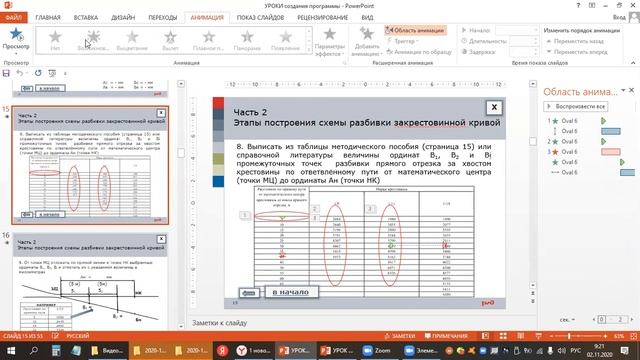Click 'Заметки к слайду' notes field
Viewport: 640px width, 360px height.
pyautogui.click(x=220, y=323)
